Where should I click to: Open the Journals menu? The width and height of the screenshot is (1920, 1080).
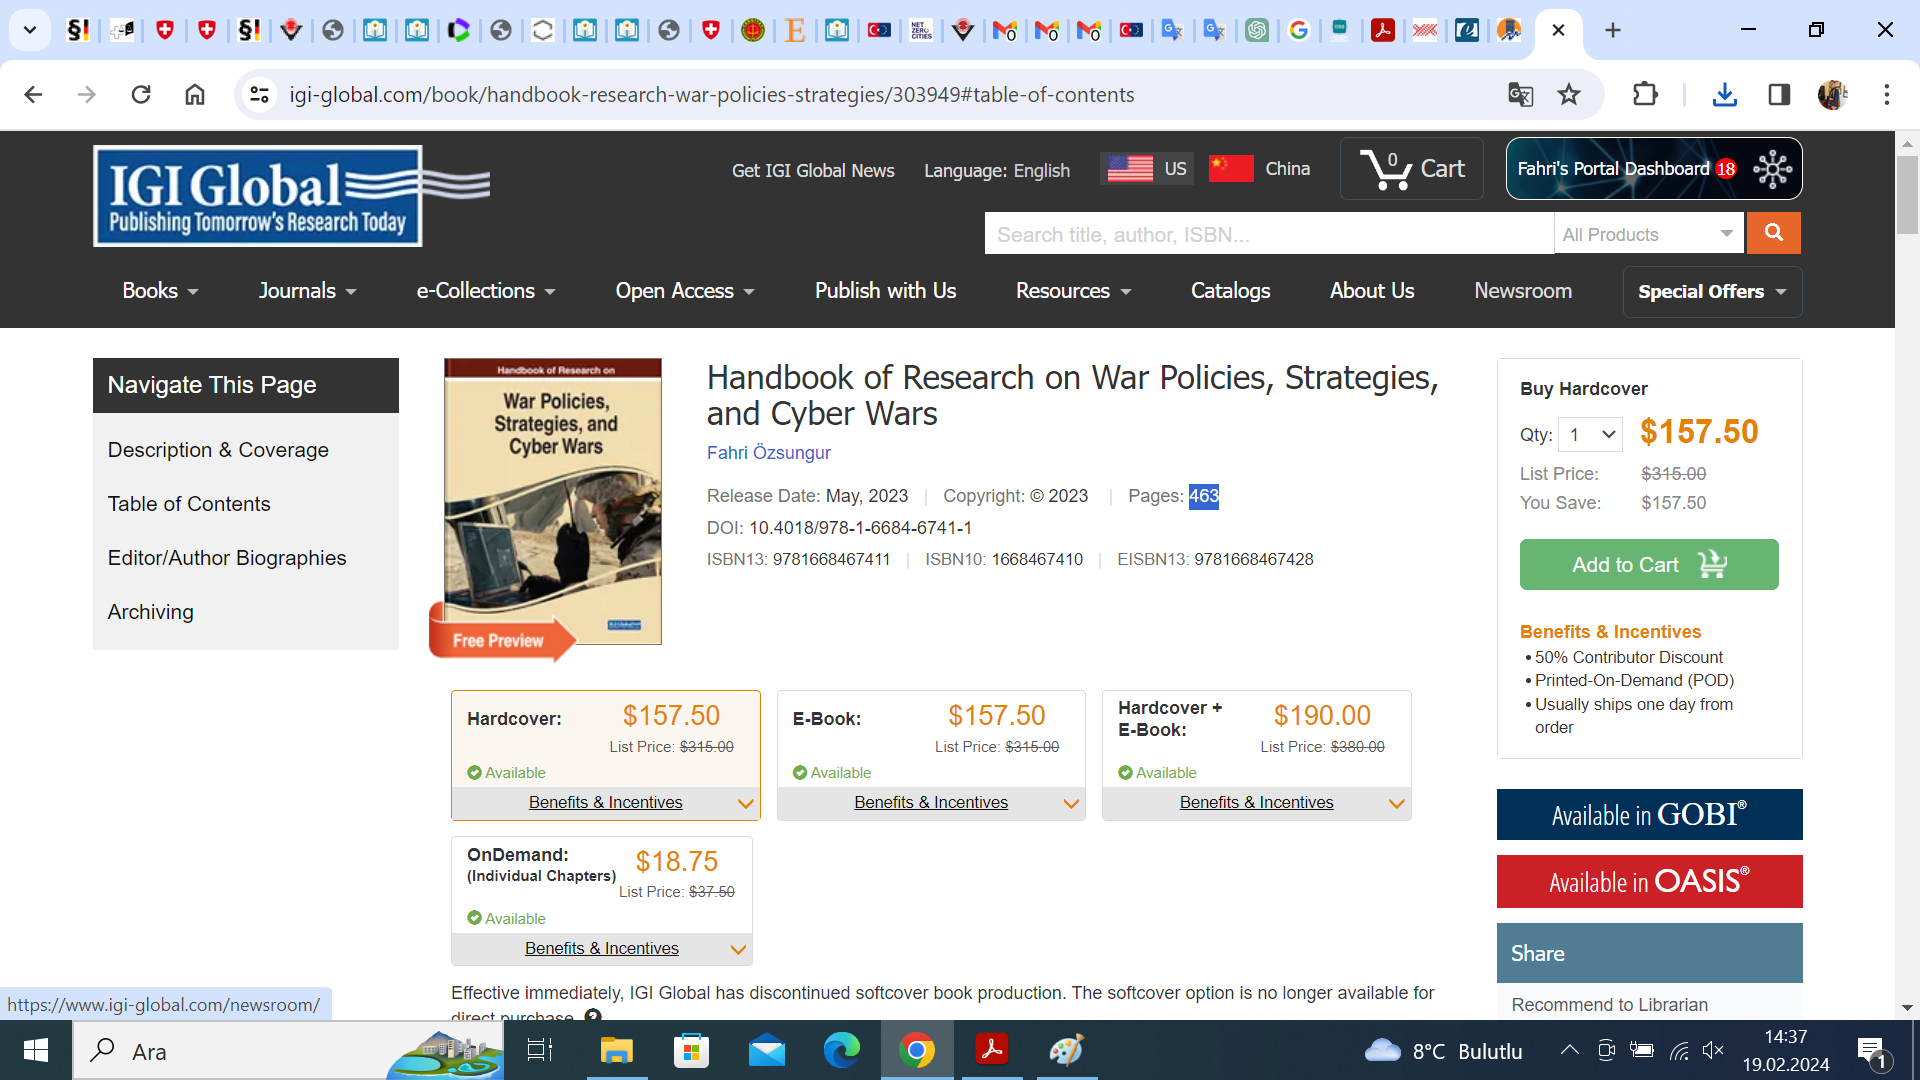pyautogui.click(x=307, y=291)
